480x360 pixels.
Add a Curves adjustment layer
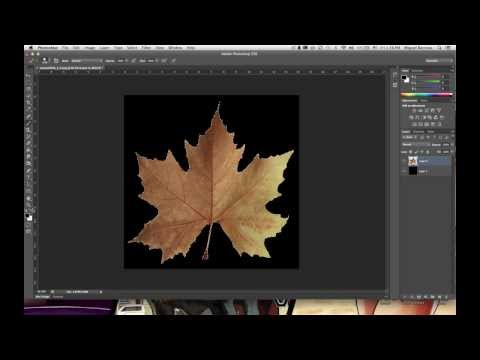(426, 111)
